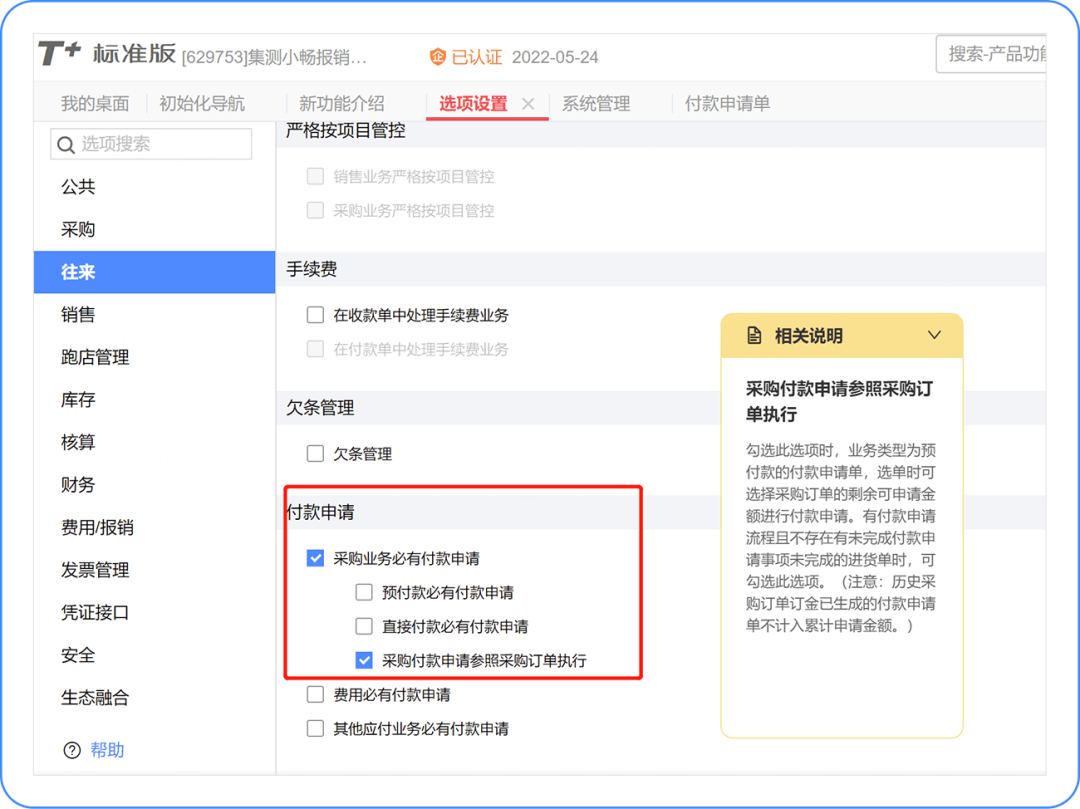Viewport: 1080px width, 809px height.
Task: Uncheck 采购付款申请参照采购订单执行
Action: [x=364, y=660]
